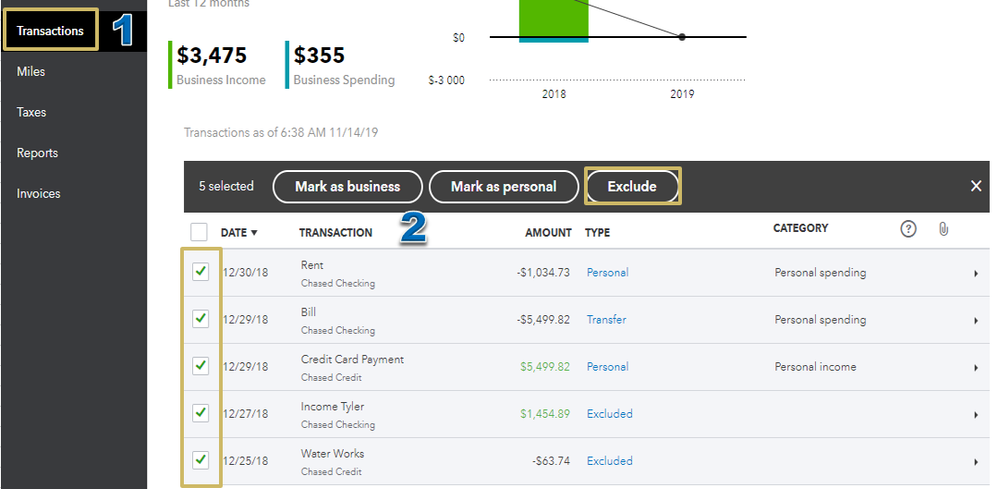Image resolution: width=998 pixels, height=489 pixels.
Task: Uncheck the Water Works transaction checkbox
Action: click(201, 460)
